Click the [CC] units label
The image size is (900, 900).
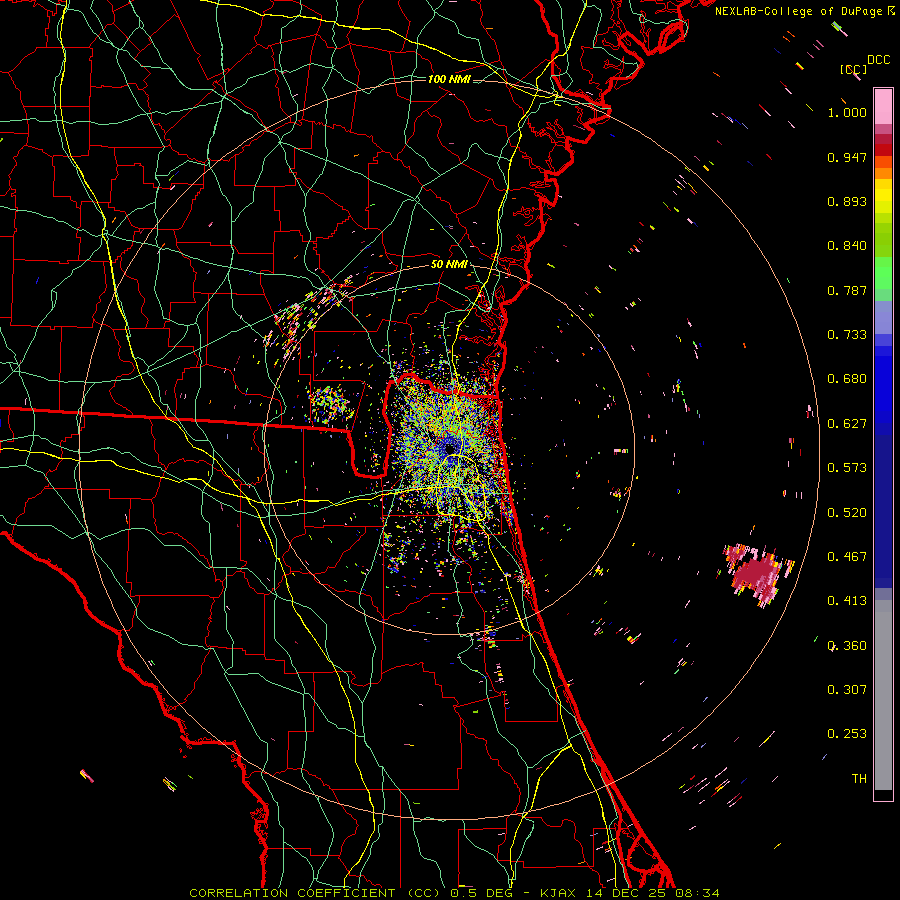tap(853, 69)
